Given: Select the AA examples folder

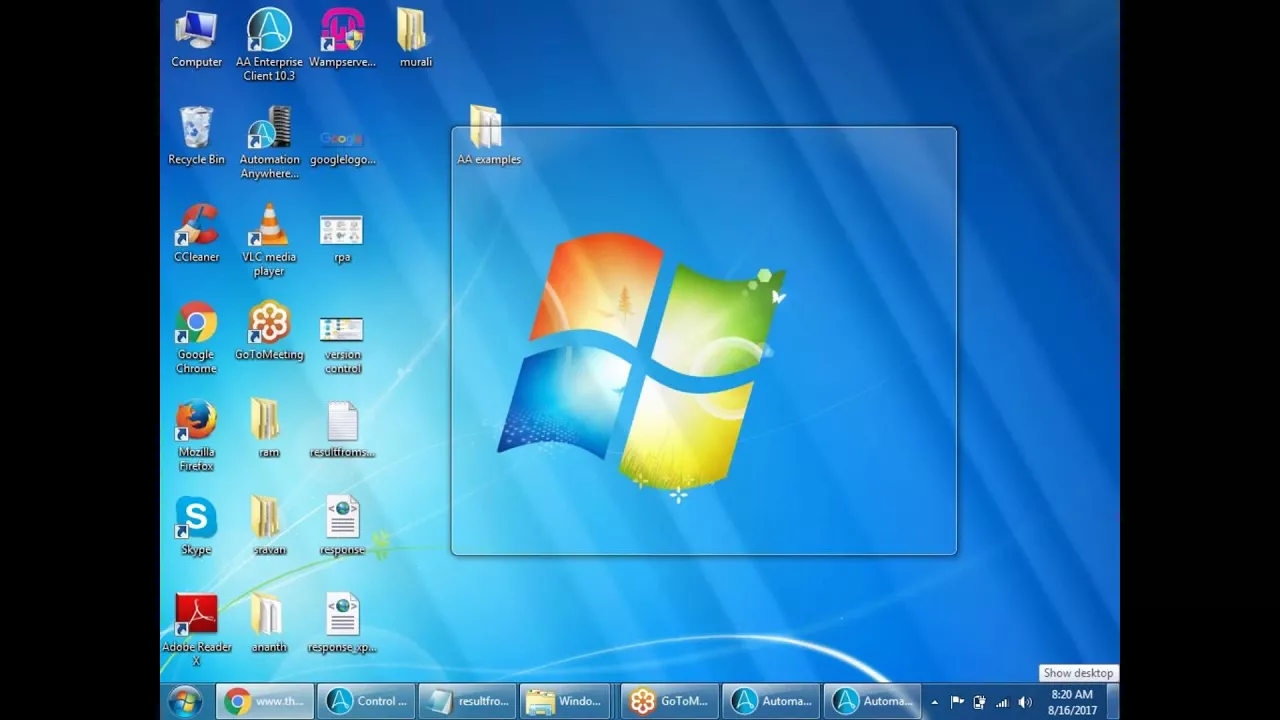Looking at the screenshot, I should click(489, 136).
